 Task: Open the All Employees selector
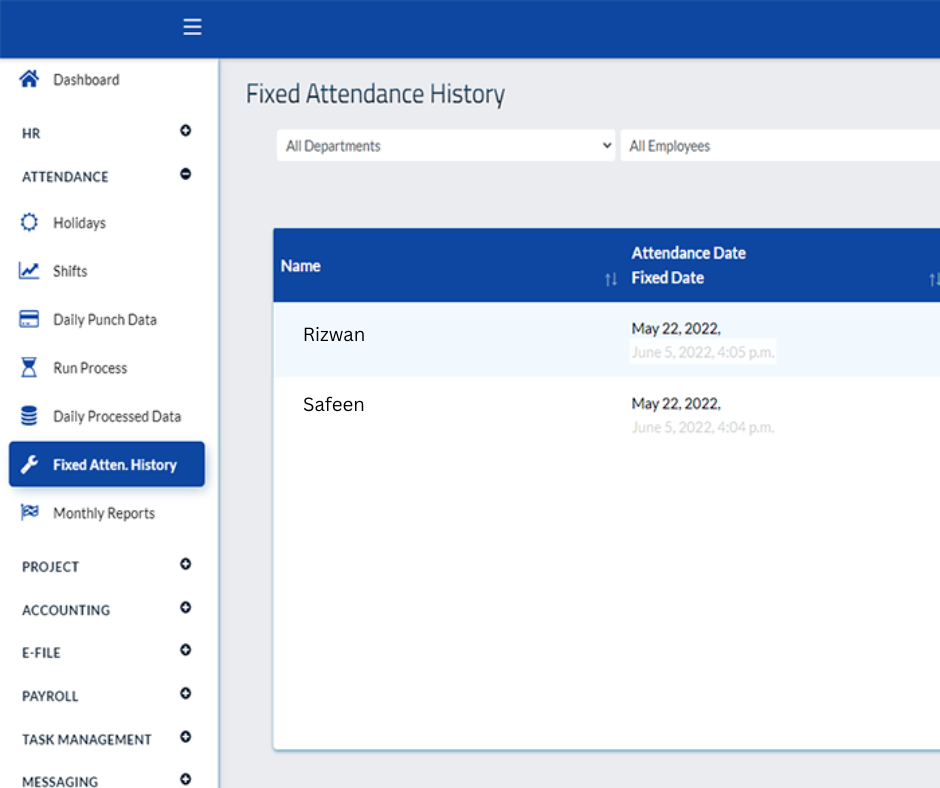pyautogui.click(x=780, y=146)
